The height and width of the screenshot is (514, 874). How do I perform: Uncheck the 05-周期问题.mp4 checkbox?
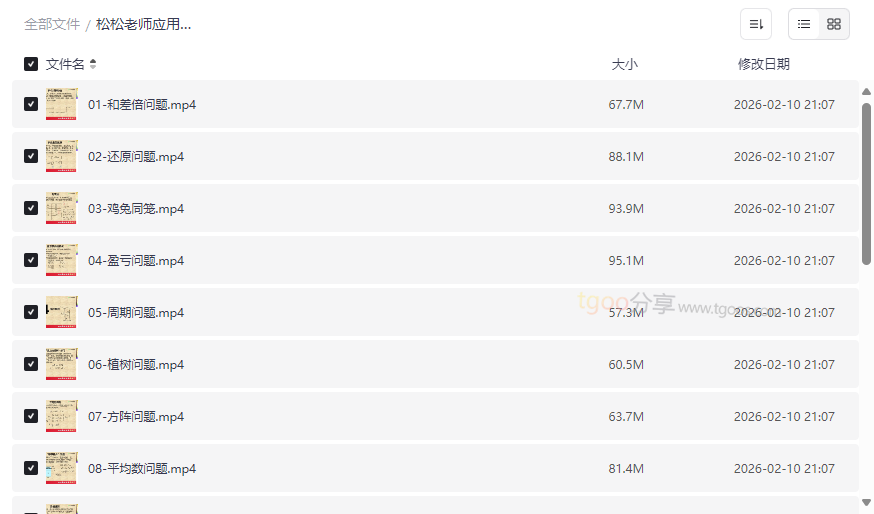tap(31, 312)
